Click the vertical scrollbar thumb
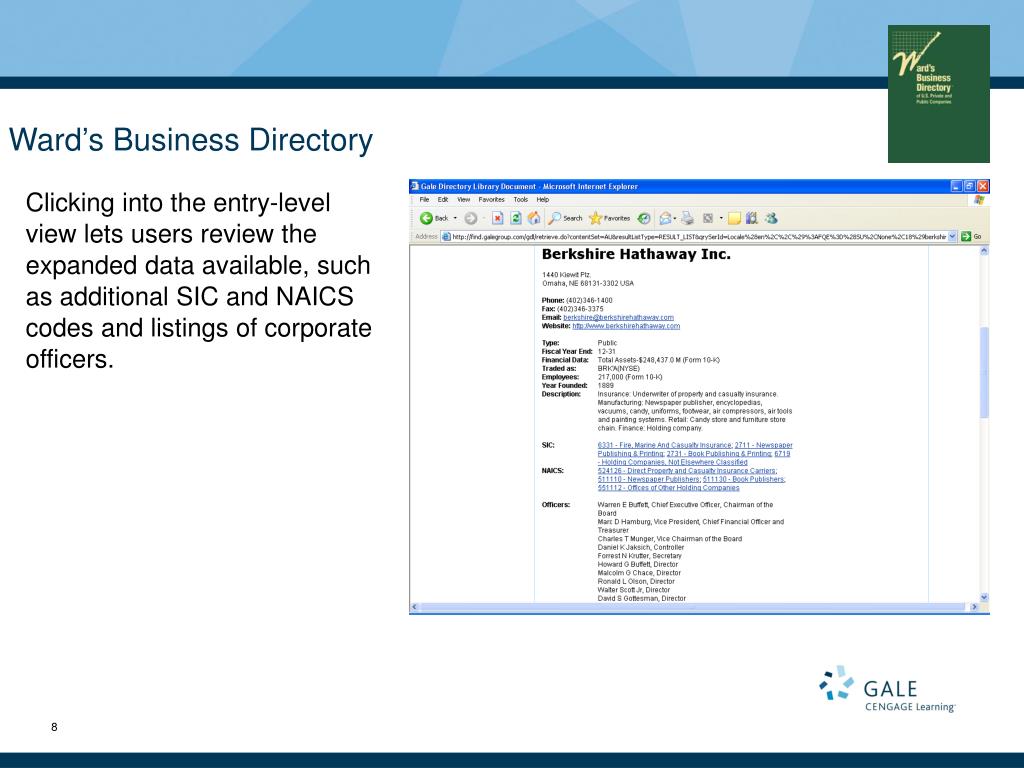This screenshot has height=768, width=1024. click(x=984, y=372)
